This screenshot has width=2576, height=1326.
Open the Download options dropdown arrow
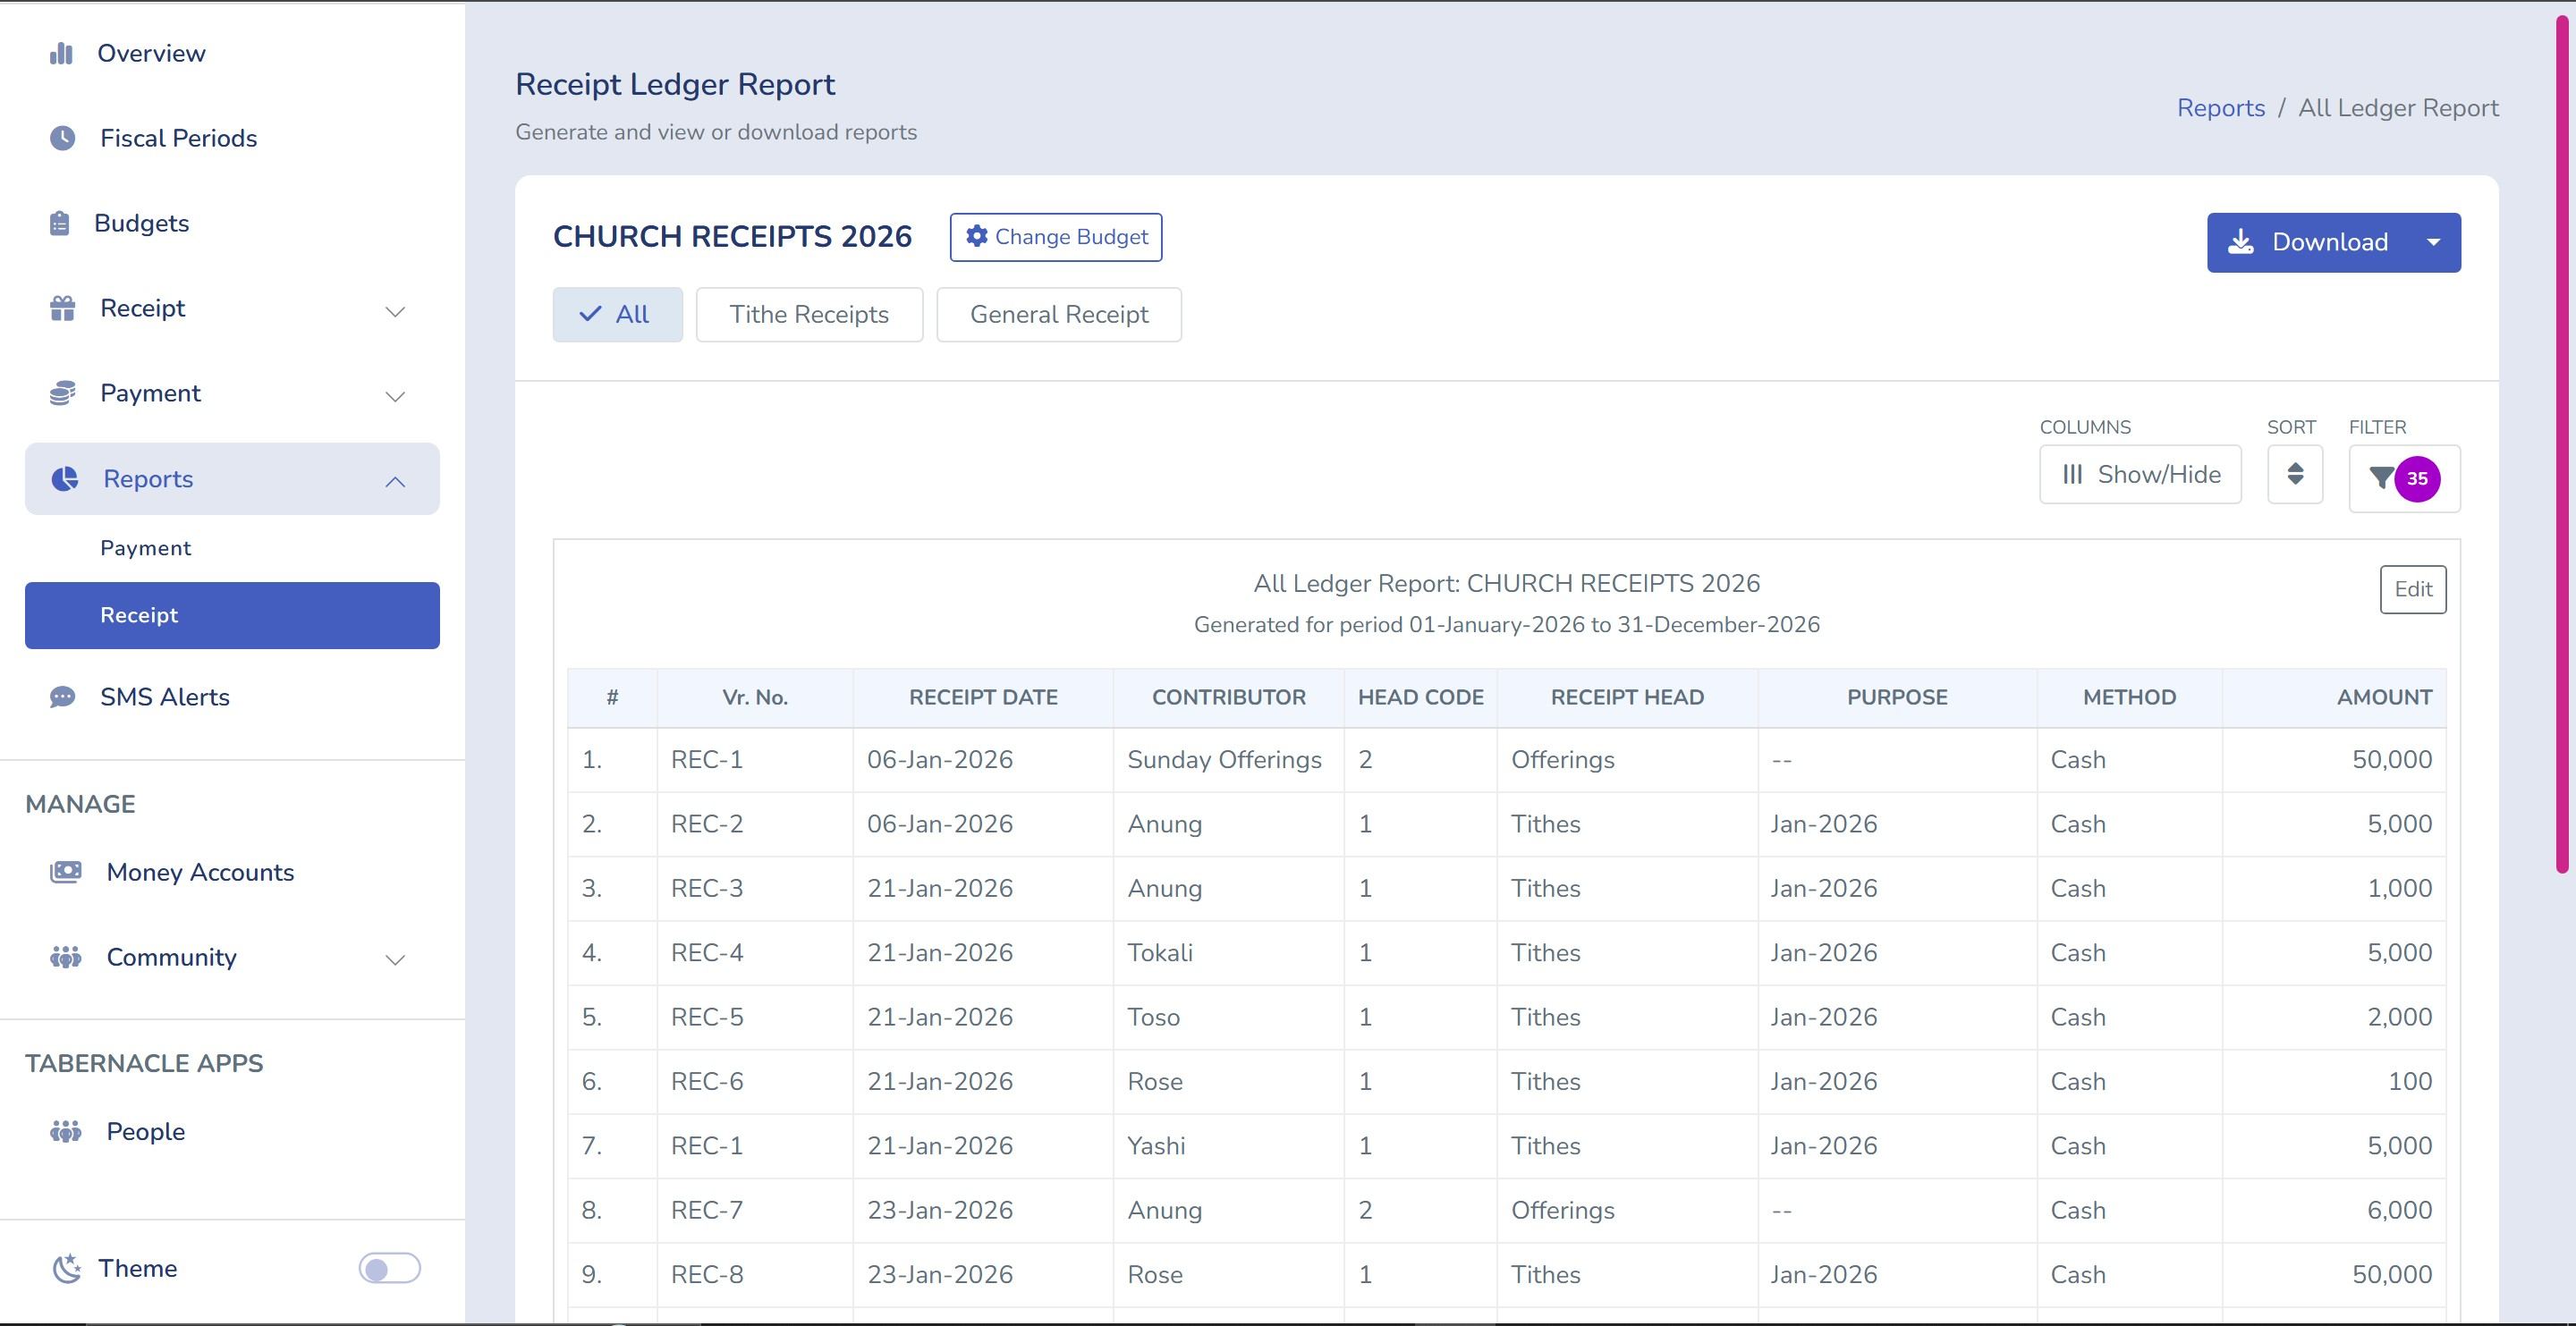pyautogui.click(x=2433, y=242)
